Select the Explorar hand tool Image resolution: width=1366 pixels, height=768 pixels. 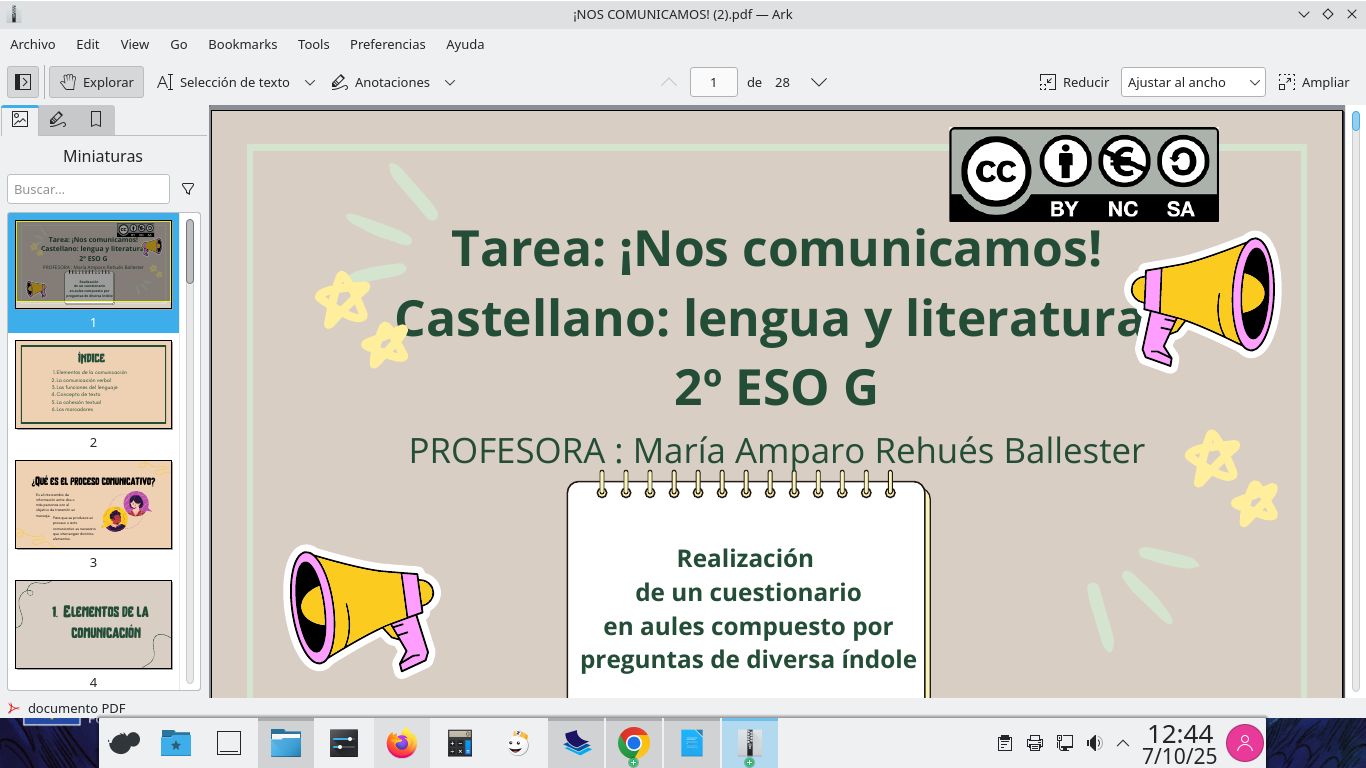[97, 82]
